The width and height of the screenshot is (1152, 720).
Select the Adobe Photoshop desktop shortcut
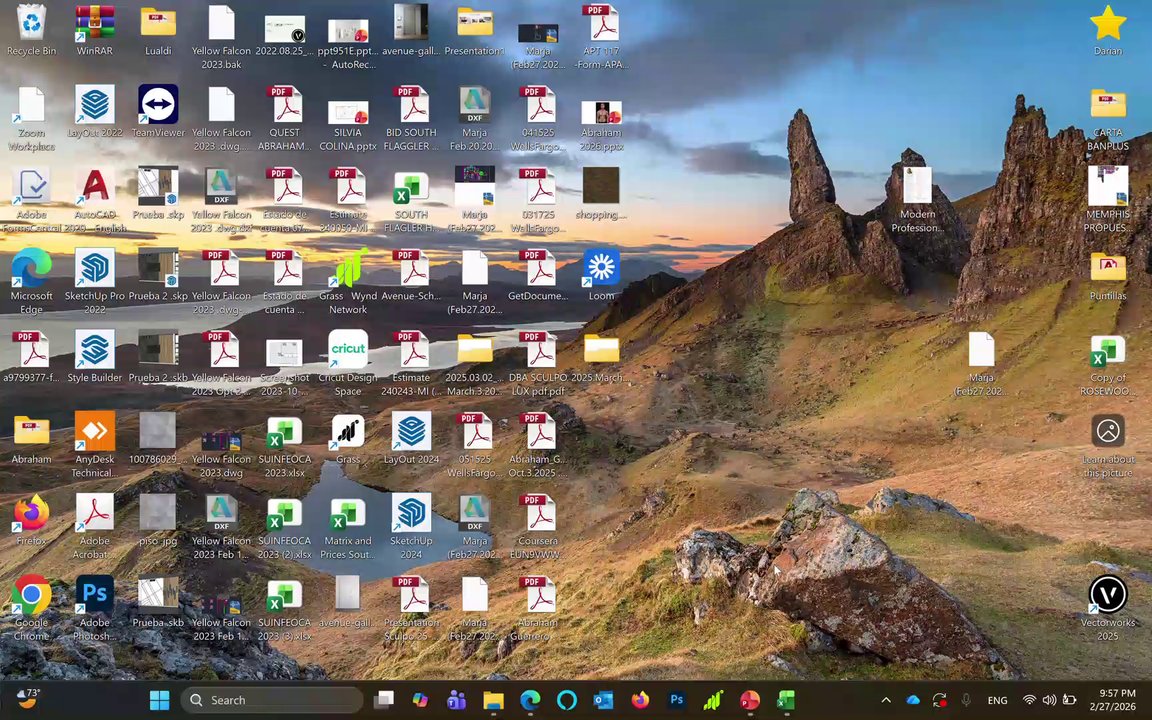(x=95, y=608)
